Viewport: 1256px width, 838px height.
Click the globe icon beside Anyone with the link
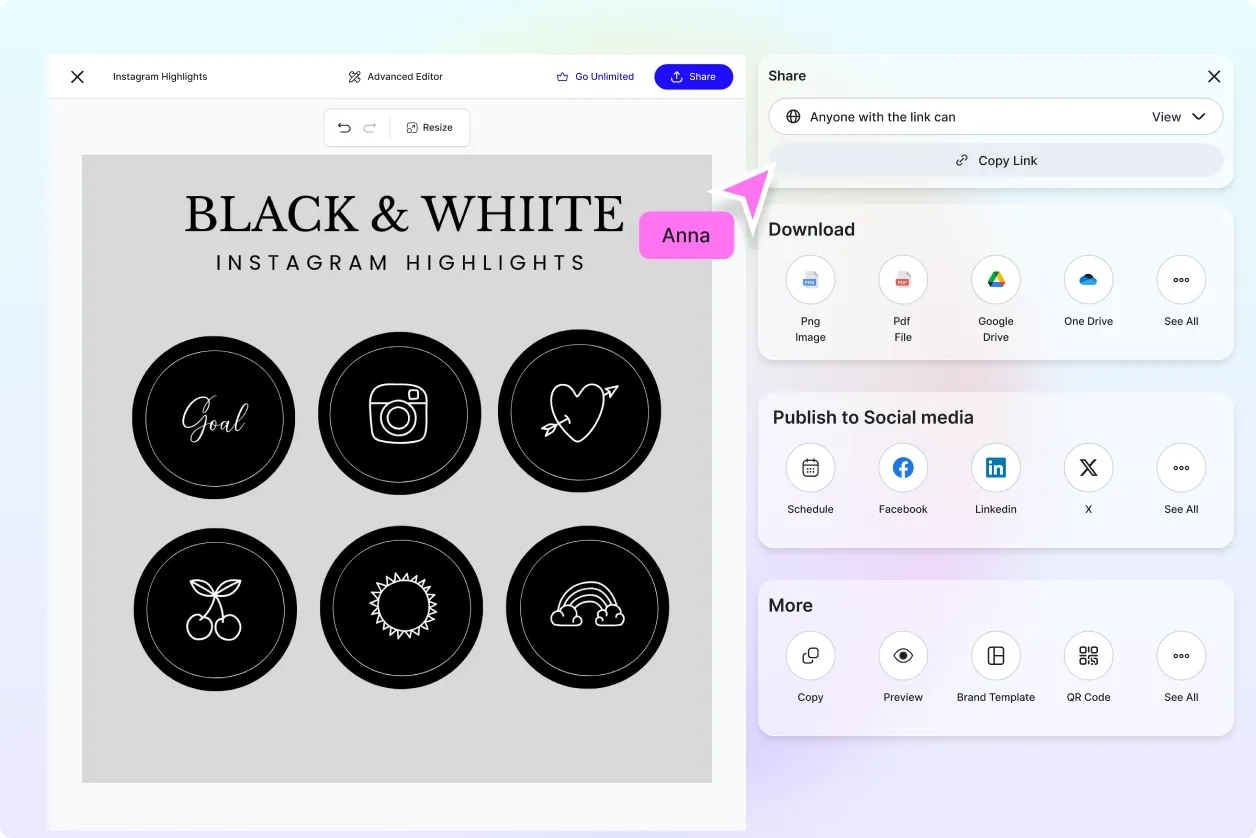(793, 117)
